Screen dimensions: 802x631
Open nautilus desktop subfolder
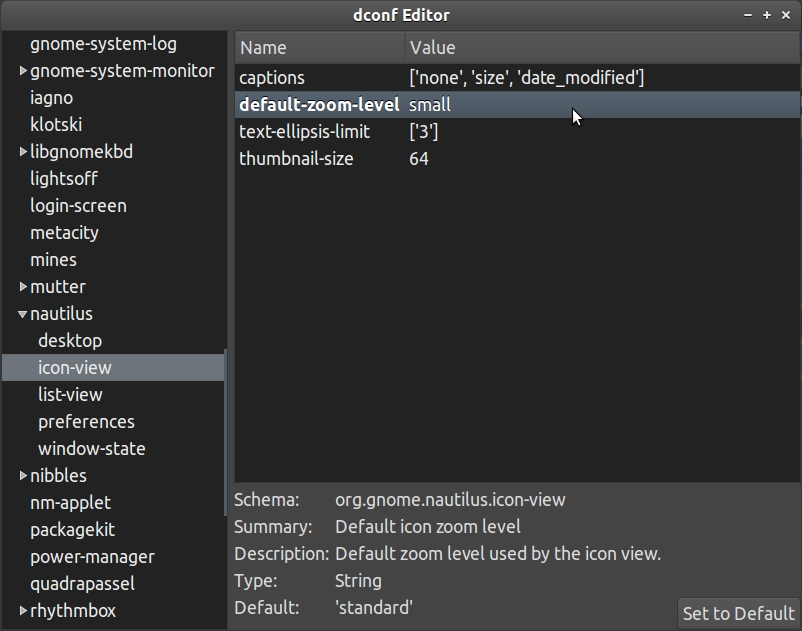[x=70, y=341]
